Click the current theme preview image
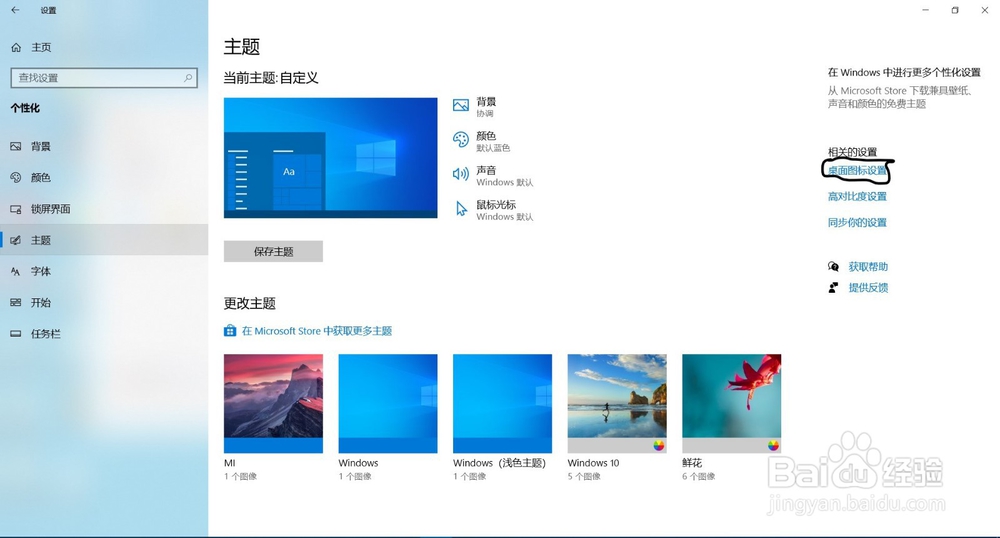Image resolution: width=1000 pixels, height=538 pixels. pyautogui.click(x=330, y=157)
